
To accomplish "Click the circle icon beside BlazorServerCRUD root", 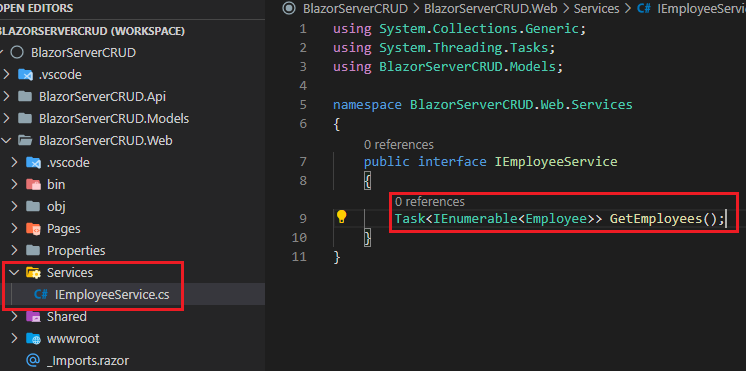I will (x=17, y=52).
